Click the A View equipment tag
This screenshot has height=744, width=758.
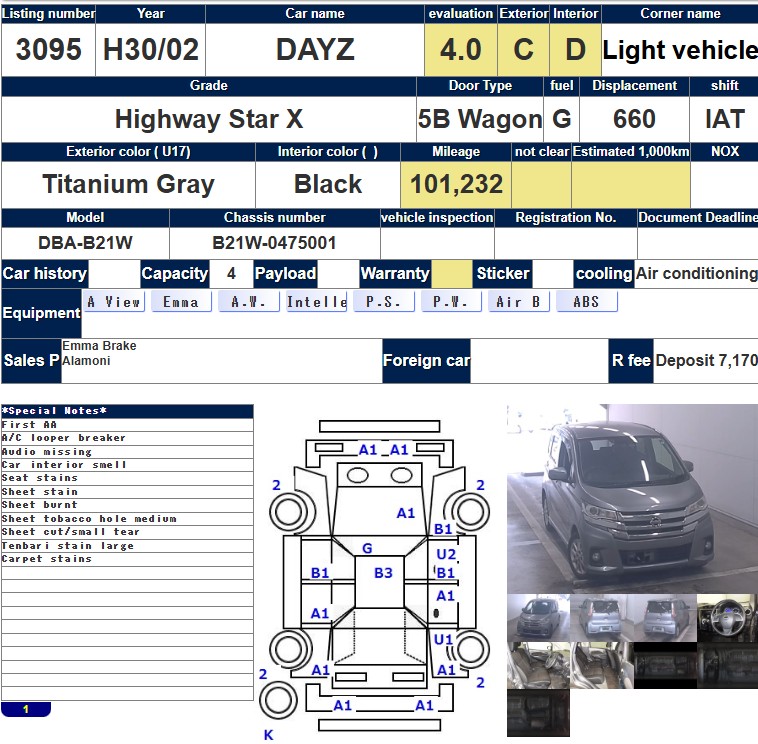coord(114,302)
